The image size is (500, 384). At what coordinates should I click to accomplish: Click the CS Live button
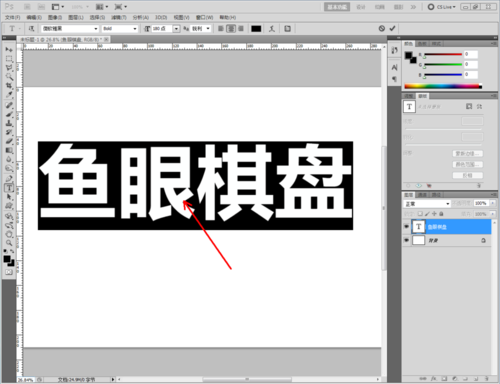442,7
